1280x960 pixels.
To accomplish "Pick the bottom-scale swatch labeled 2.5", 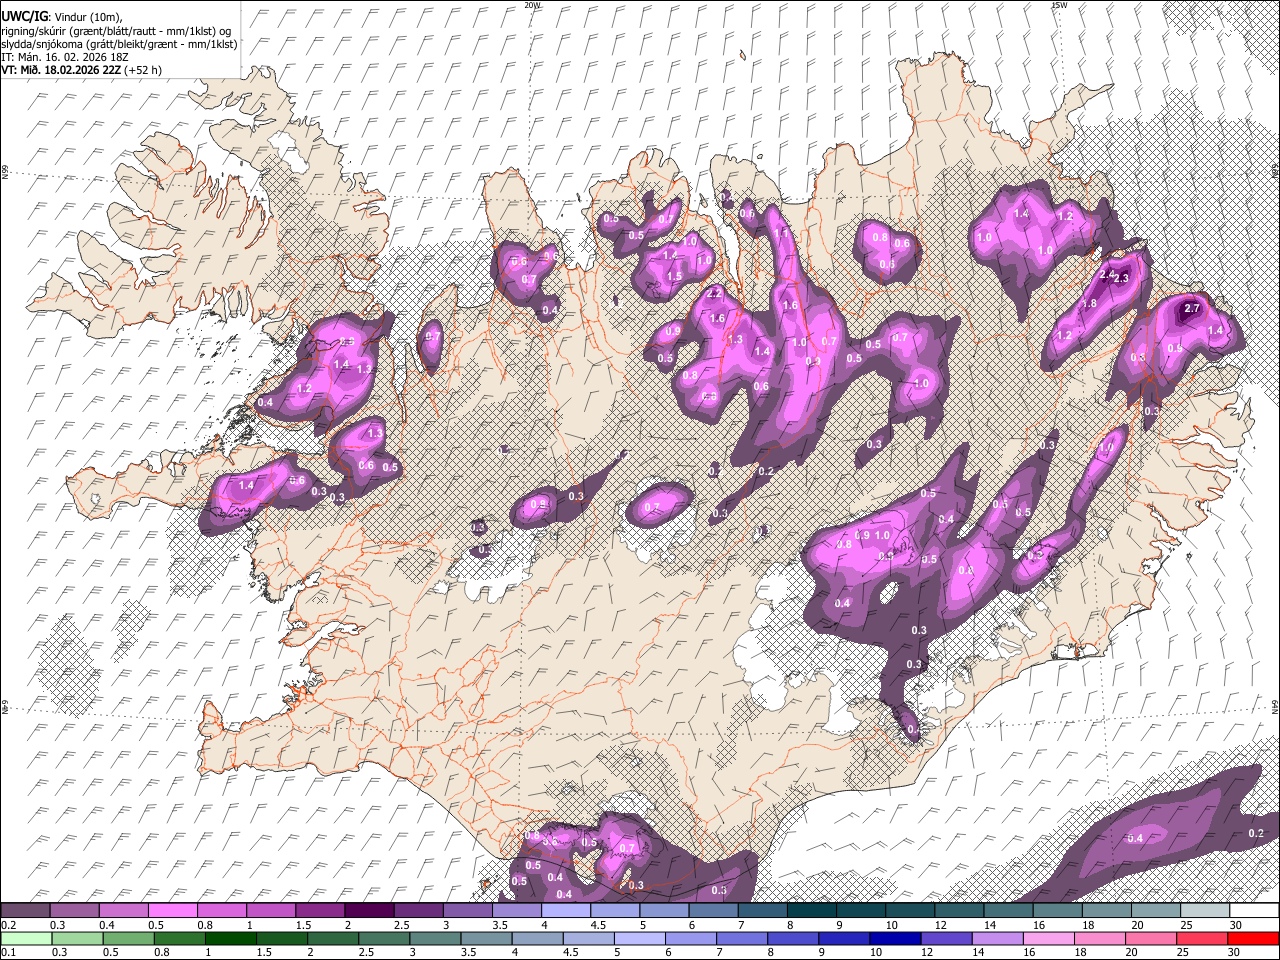I will [x=384, y=938].
